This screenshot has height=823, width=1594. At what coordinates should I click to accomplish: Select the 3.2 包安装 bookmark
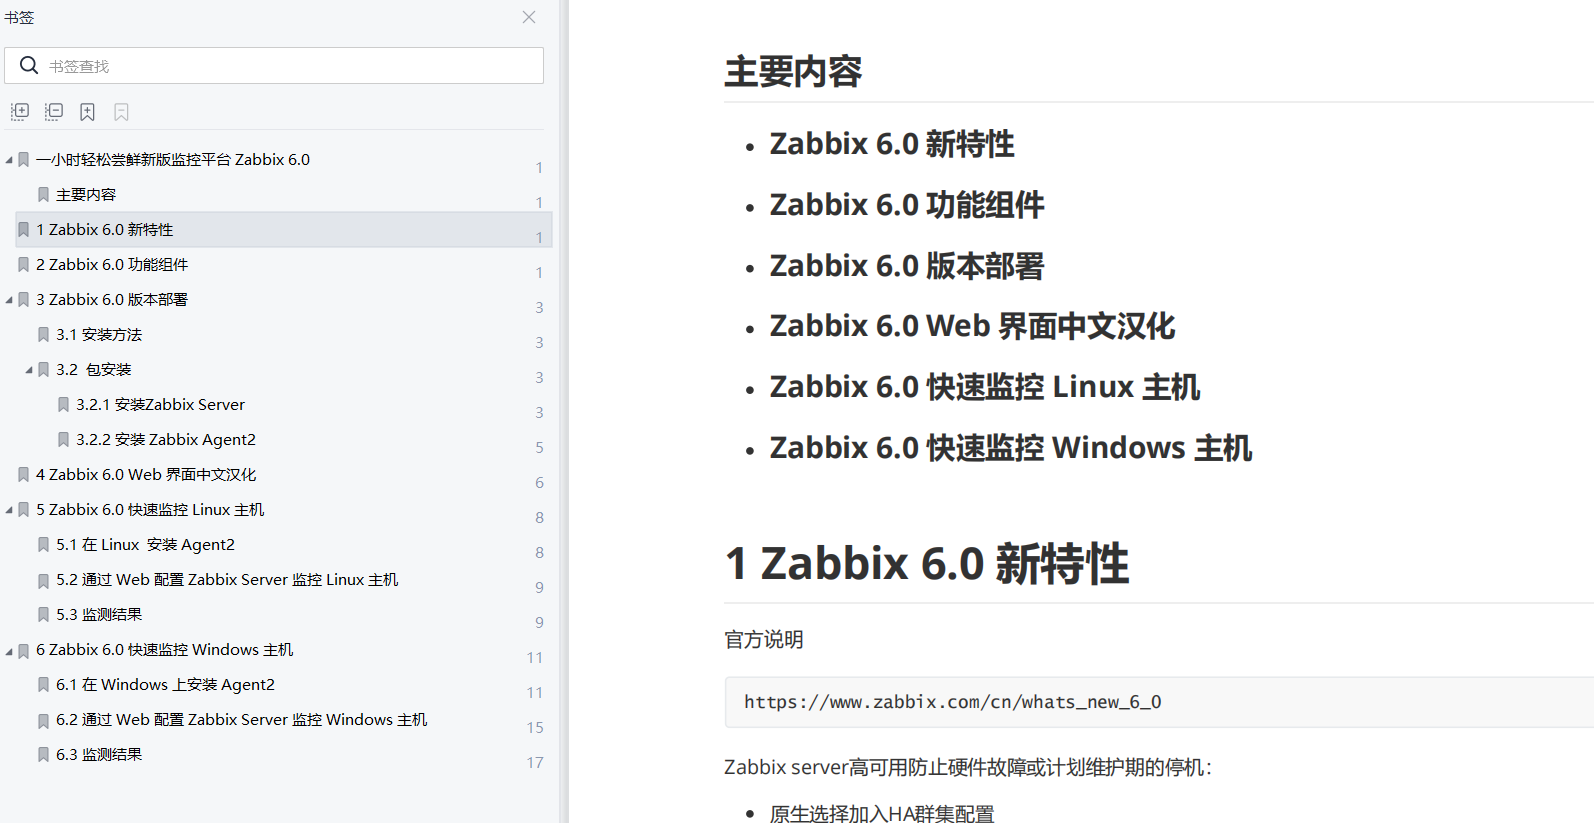[x=94, y=369]
